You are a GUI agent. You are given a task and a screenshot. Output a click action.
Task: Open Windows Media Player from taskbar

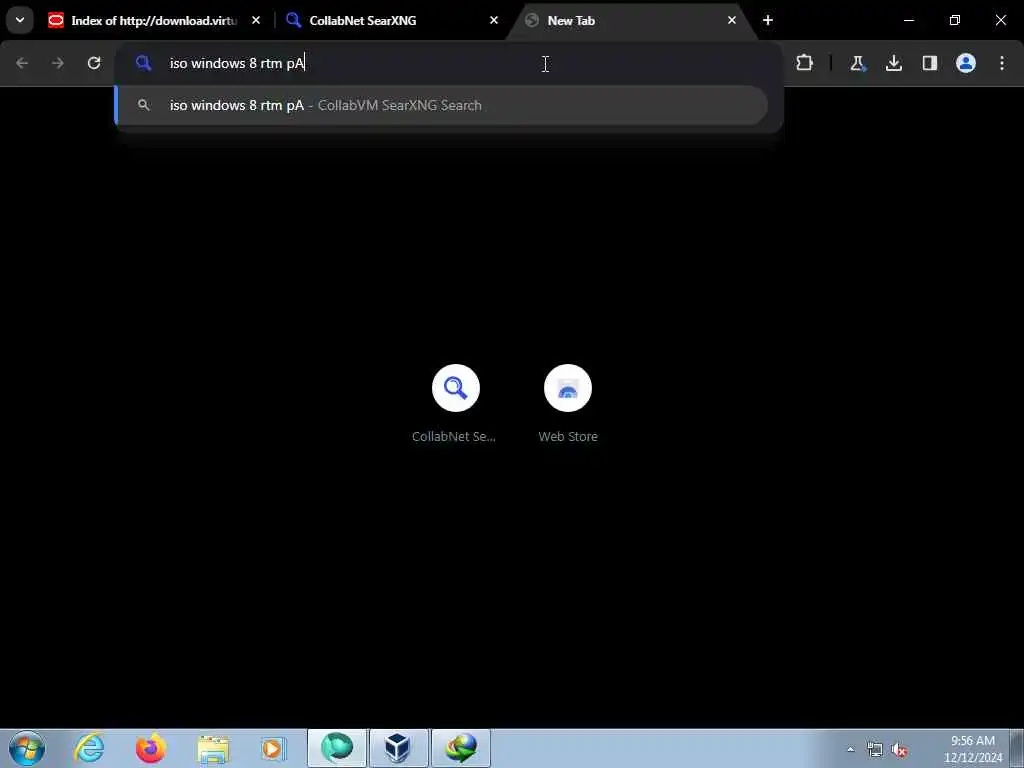pos(274,748)
